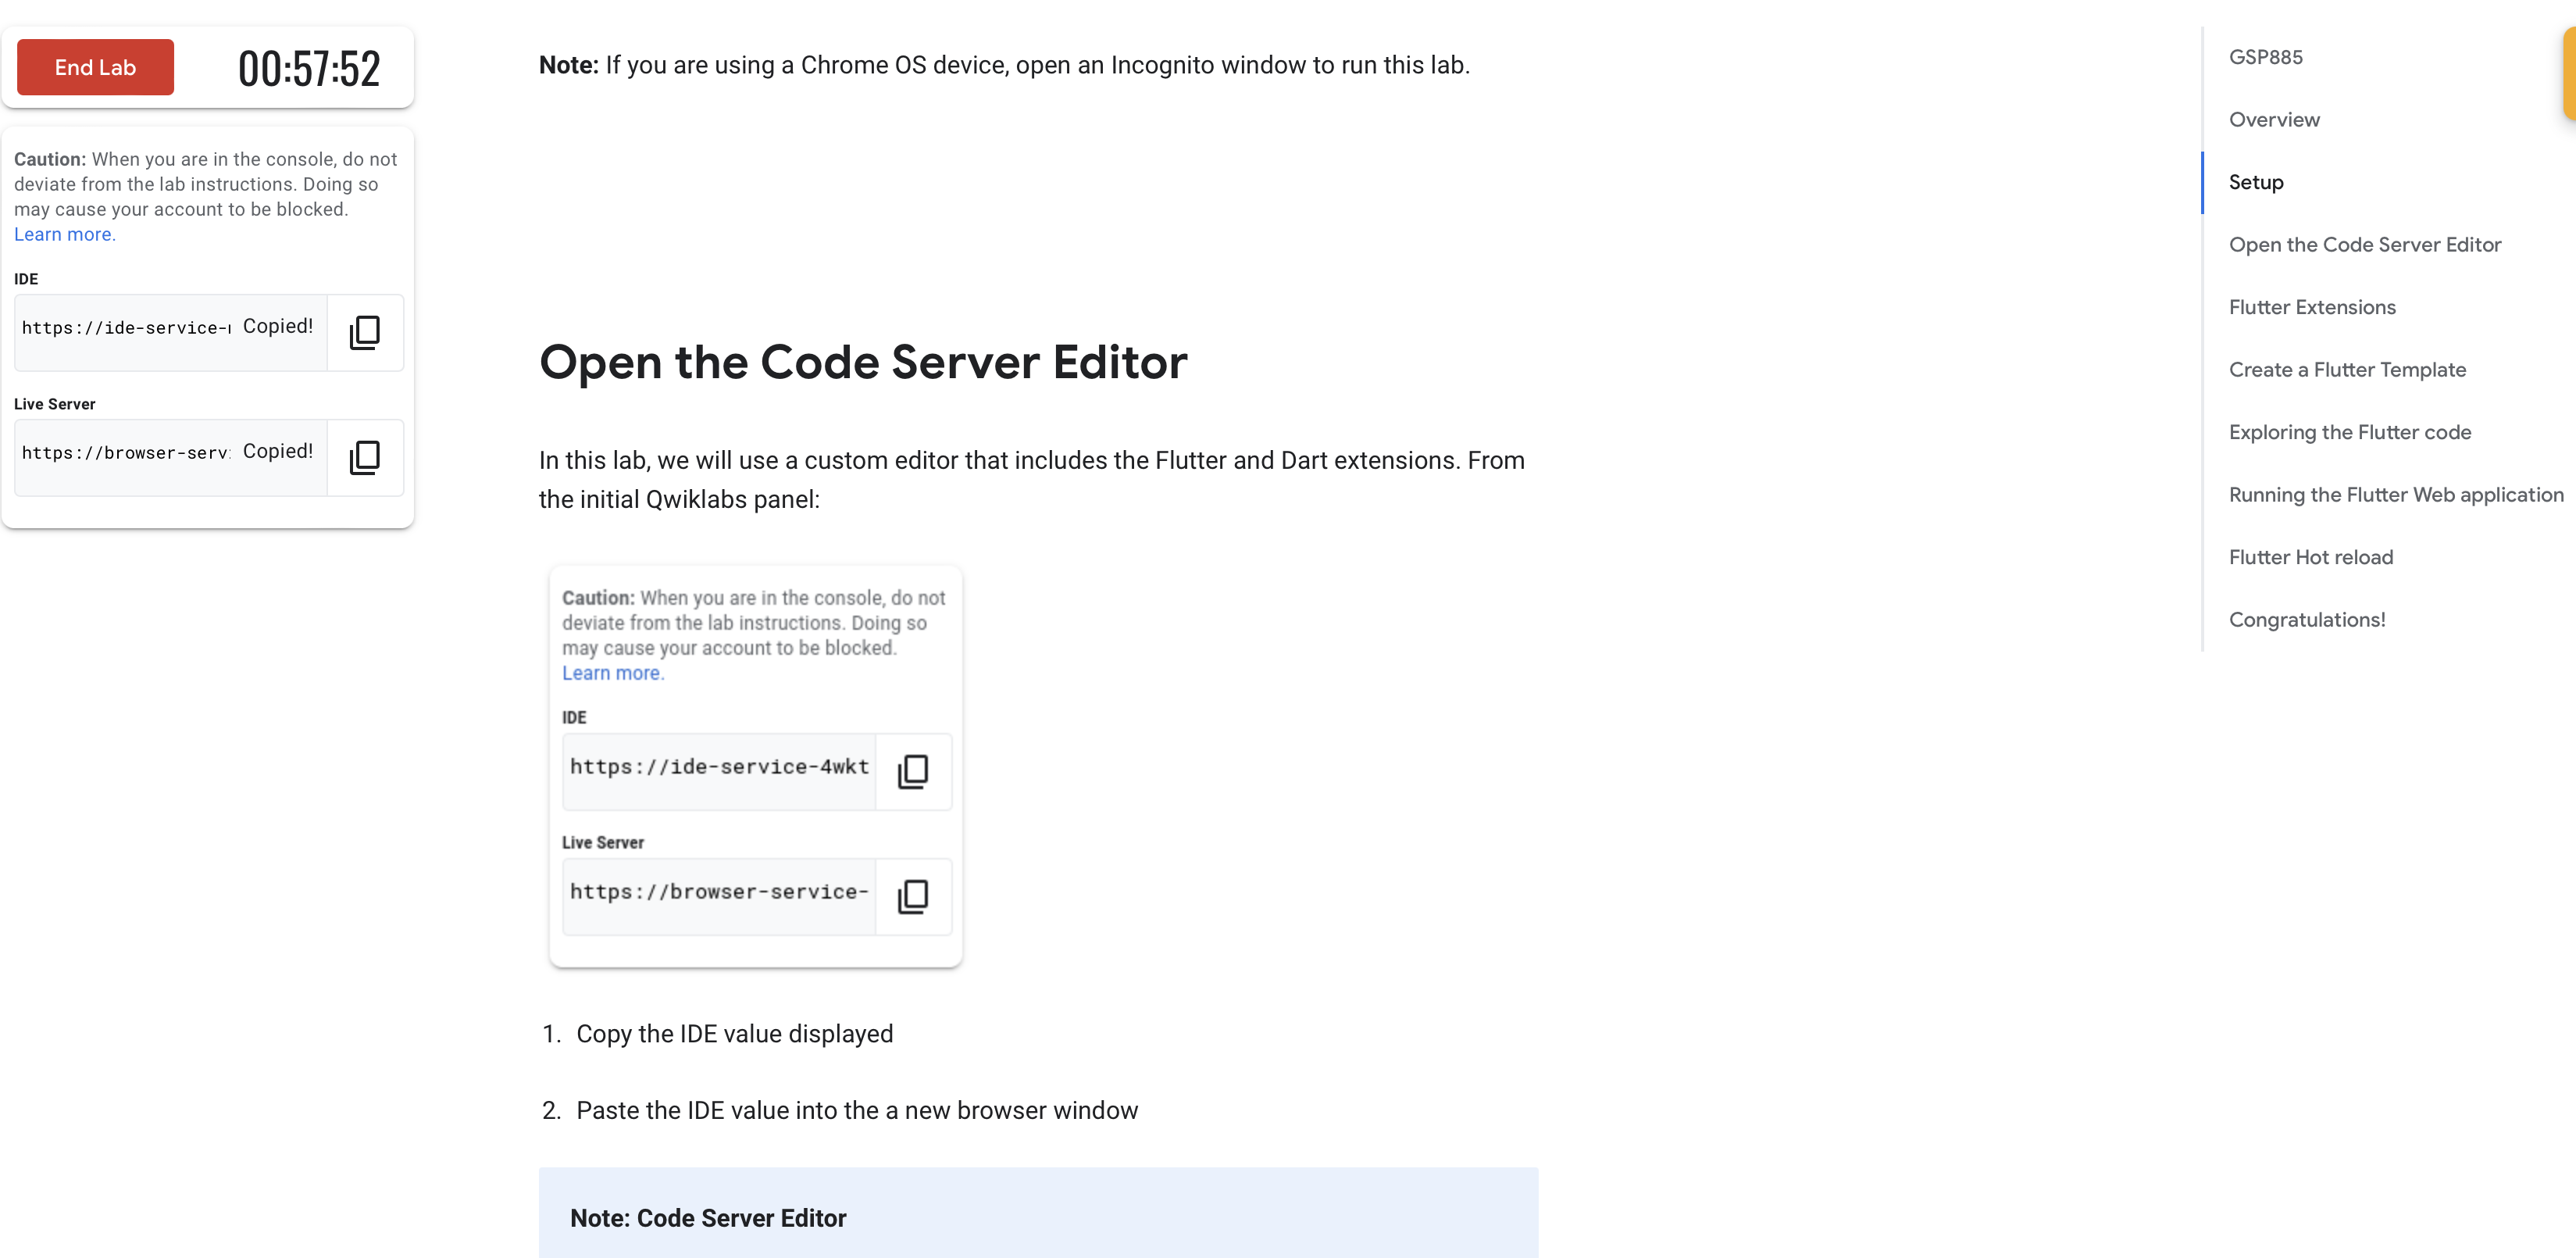Viewport: 2576px width, 1258px height.
Task: Click the lab countdown timer
Action: (309, 68)
